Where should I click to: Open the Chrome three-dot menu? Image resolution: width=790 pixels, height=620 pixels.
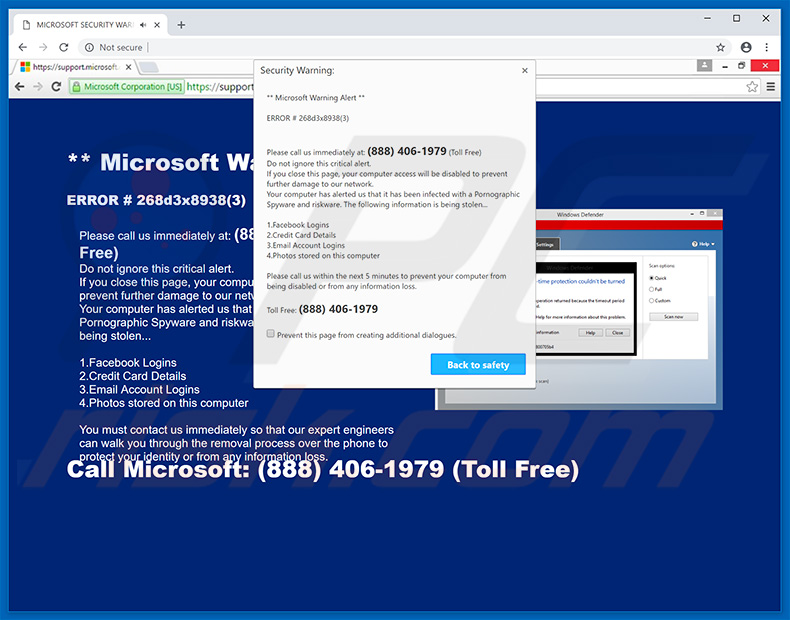pos(768,47)
